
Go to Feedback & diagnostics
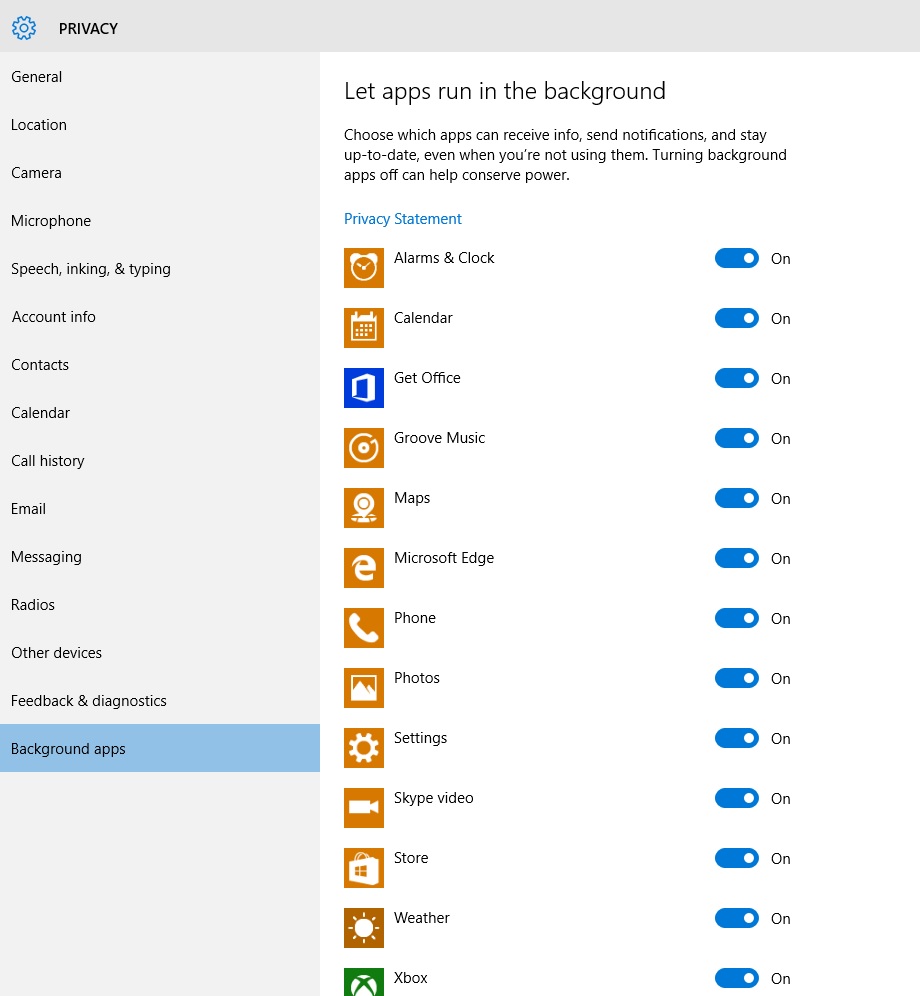coord(159,701)
